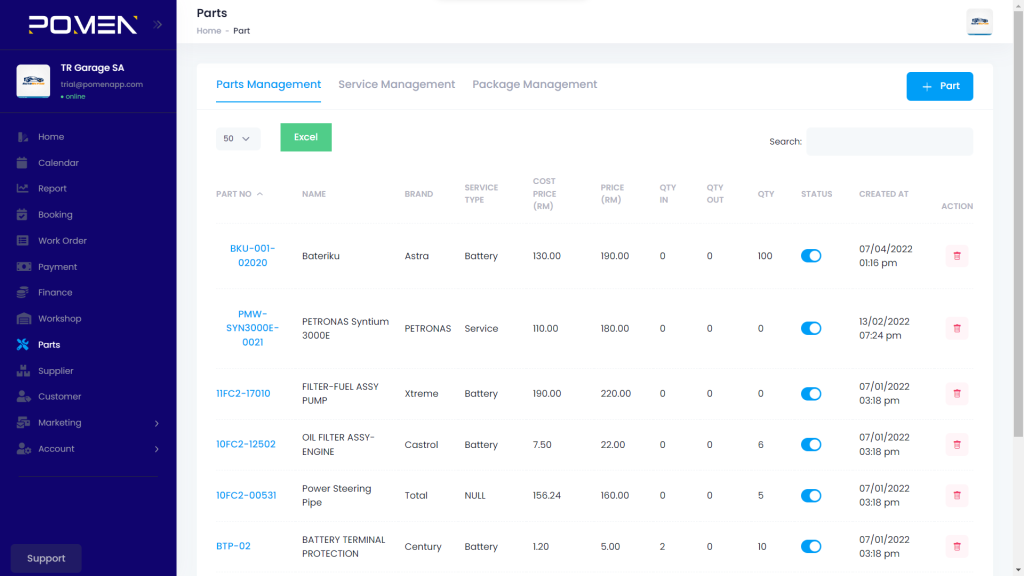Open part 10FC2-12502 link
1024x576 pixels.
[246, 444]
